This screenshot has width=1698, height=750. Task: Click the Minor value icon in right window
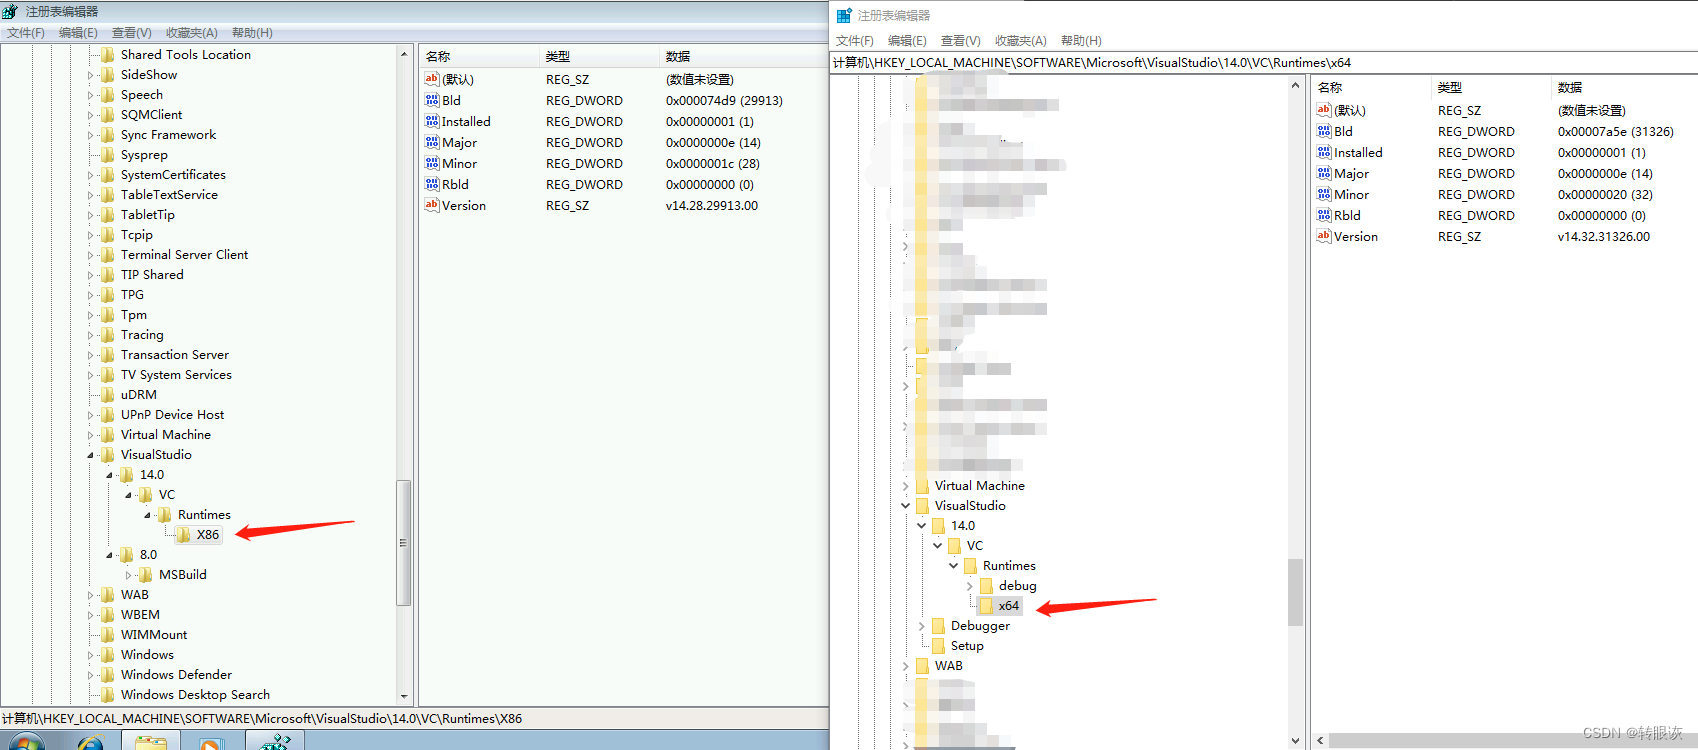point(1324,194)
